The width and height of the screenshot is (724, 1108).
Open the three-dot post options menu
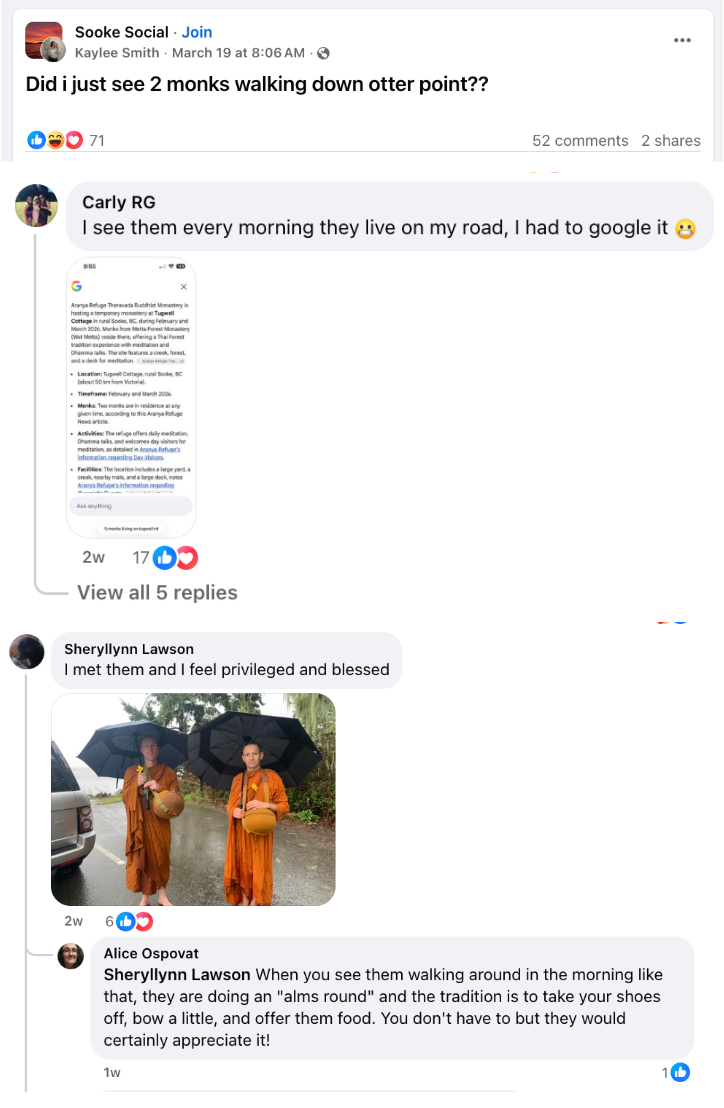coord(682,40)
